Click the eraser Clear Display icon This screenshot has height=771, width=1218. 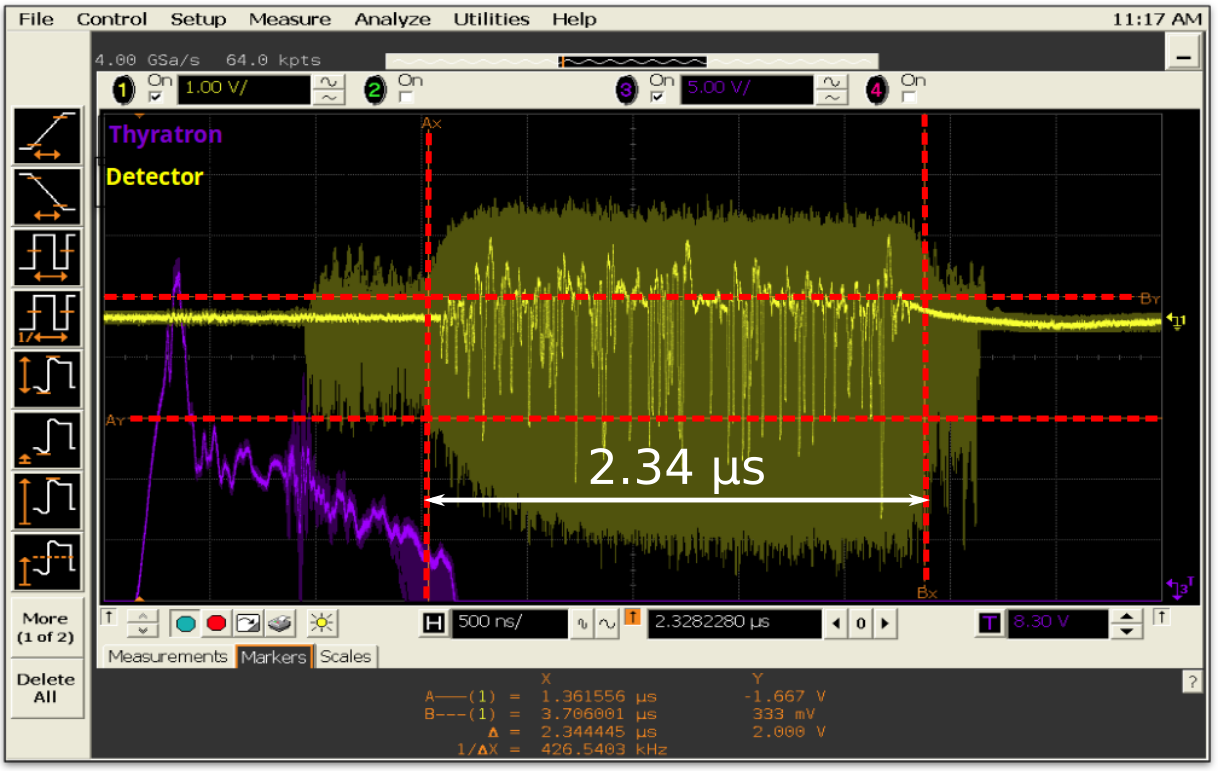[278, 623]
